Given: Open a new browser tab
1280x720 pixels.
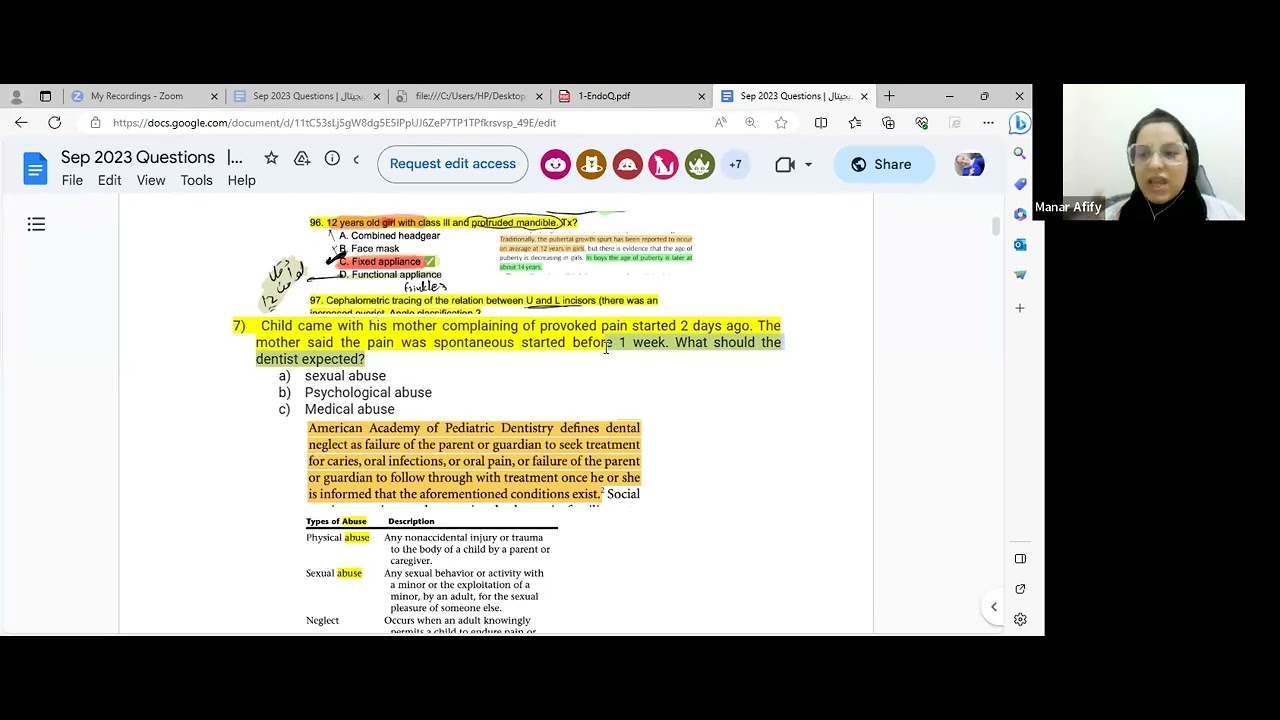Looking at the screenshot, I should coord(889,96).
